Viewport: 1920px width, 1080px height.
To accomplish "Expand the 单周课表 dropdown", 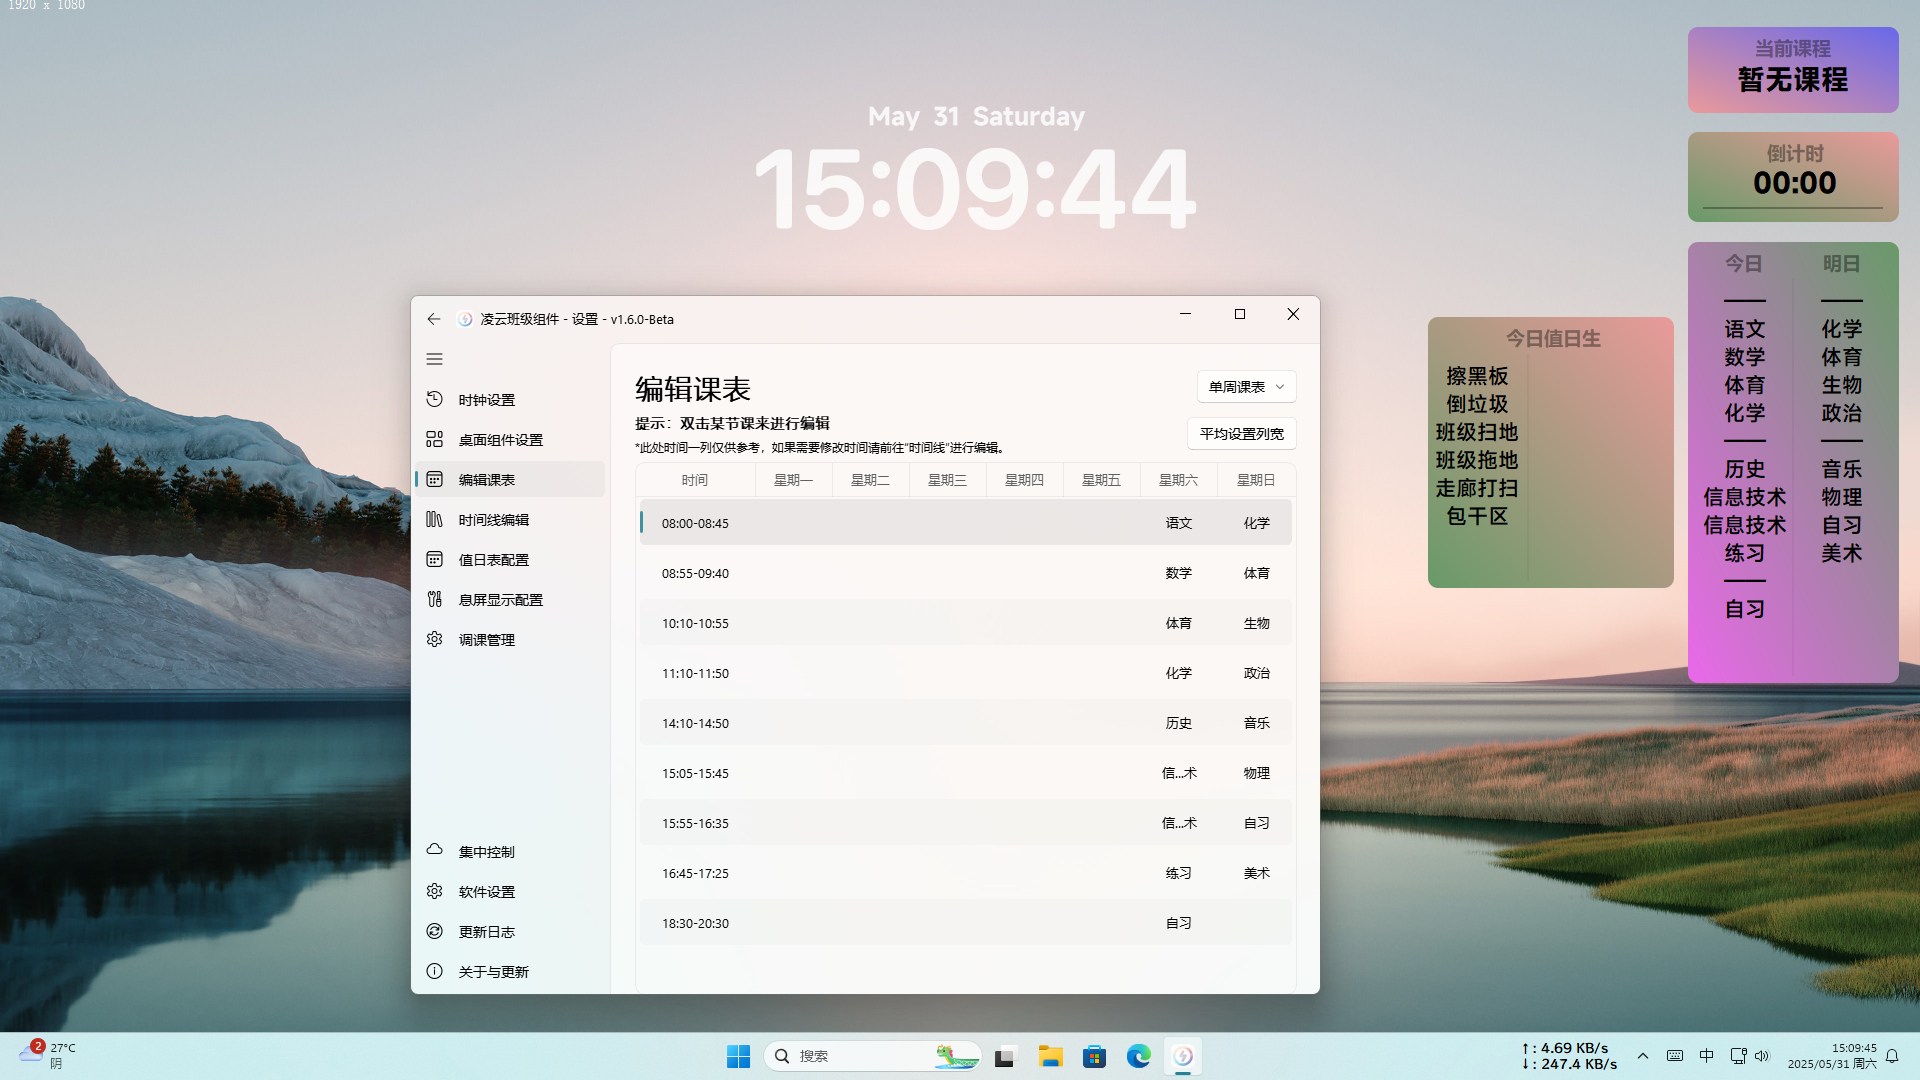I will pos(1246,387).
